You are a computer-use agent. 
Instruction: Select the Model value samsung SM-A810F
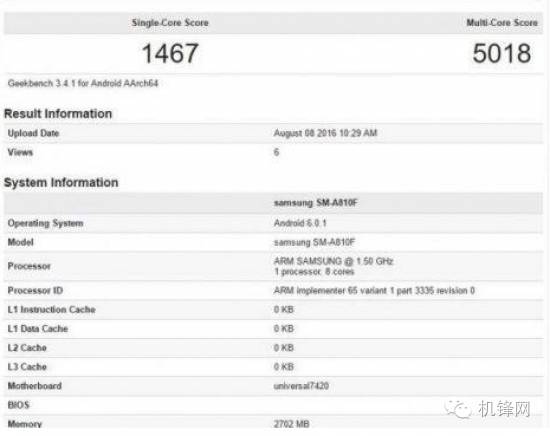pyautogui.click(x=315, y=242)
